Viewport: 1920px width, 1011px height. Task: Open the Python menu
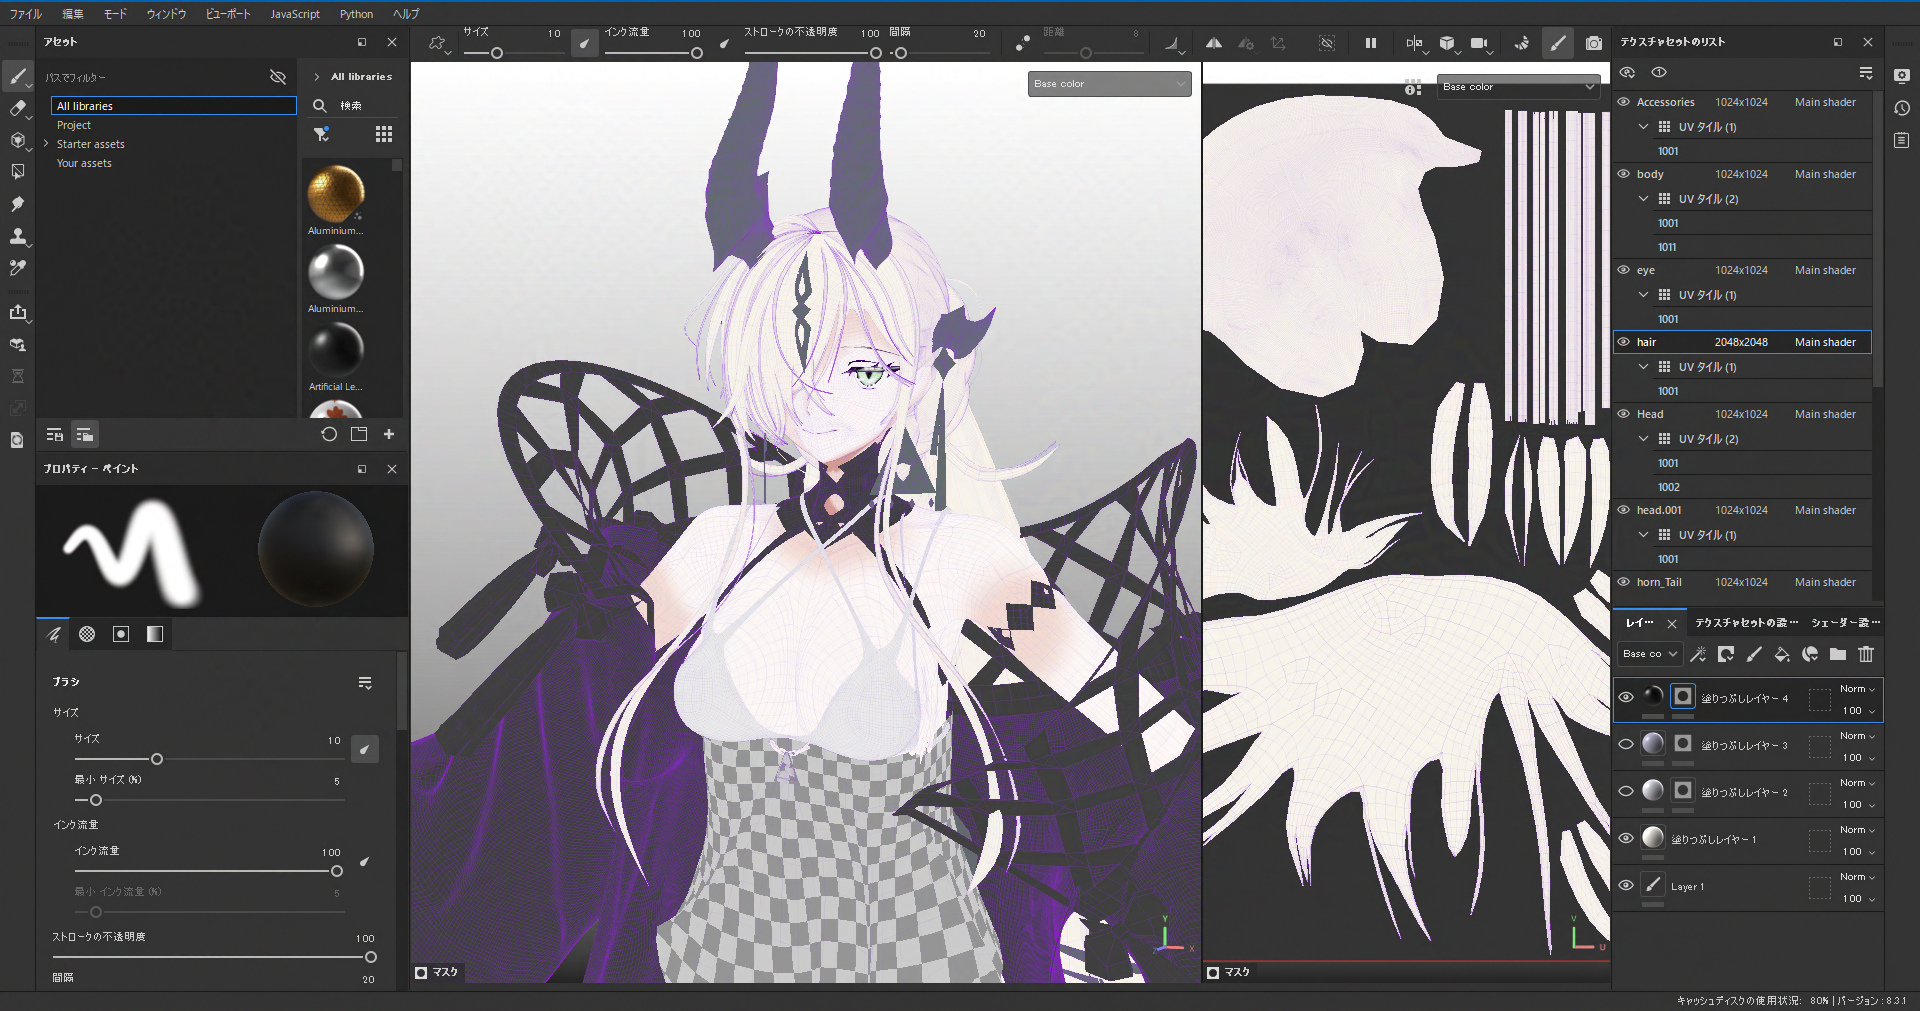coord(356,14)
